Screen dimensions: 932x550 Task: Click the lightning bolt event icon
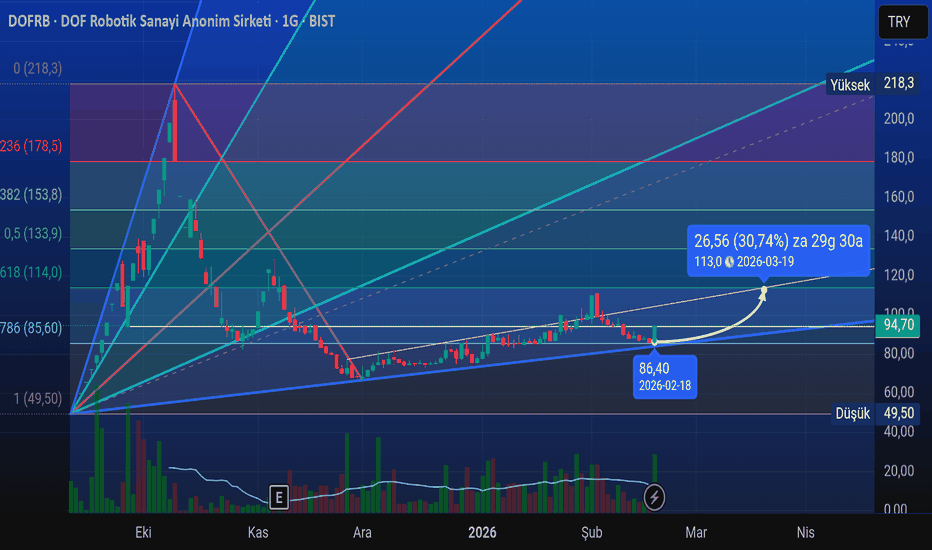tap(654, 497)
